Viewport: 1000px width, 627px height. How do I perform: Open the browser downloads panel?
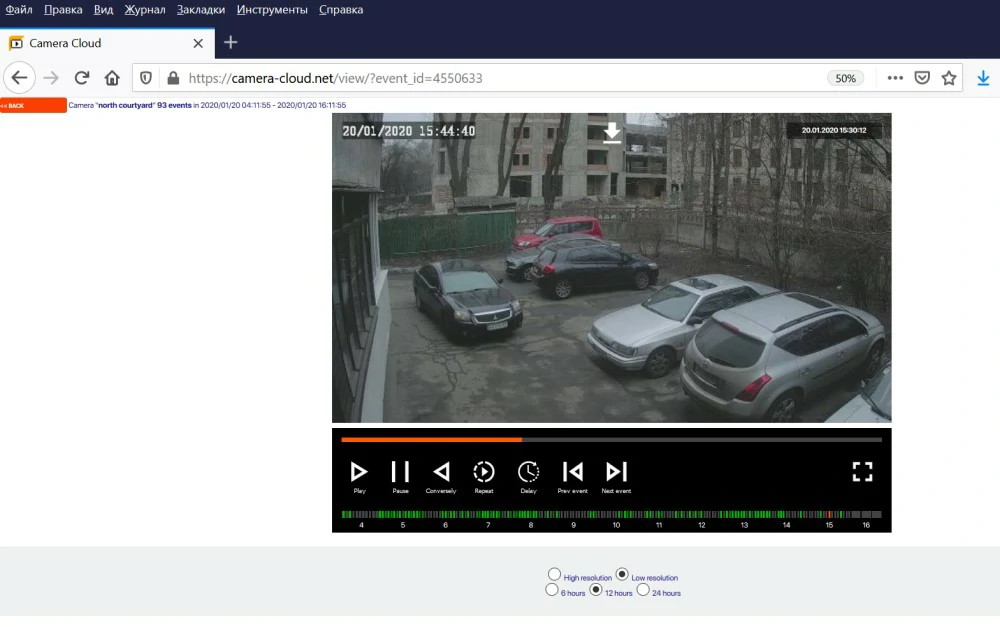coord(985,77)
